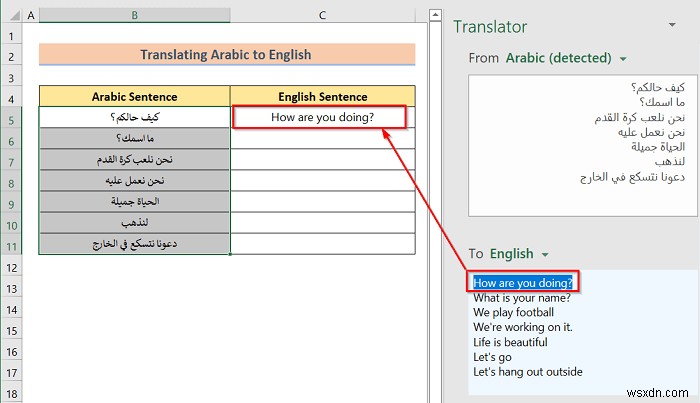Click the Arabic source text input box
The height and width of the screenshot is (403, 700).
click(583, 145)
